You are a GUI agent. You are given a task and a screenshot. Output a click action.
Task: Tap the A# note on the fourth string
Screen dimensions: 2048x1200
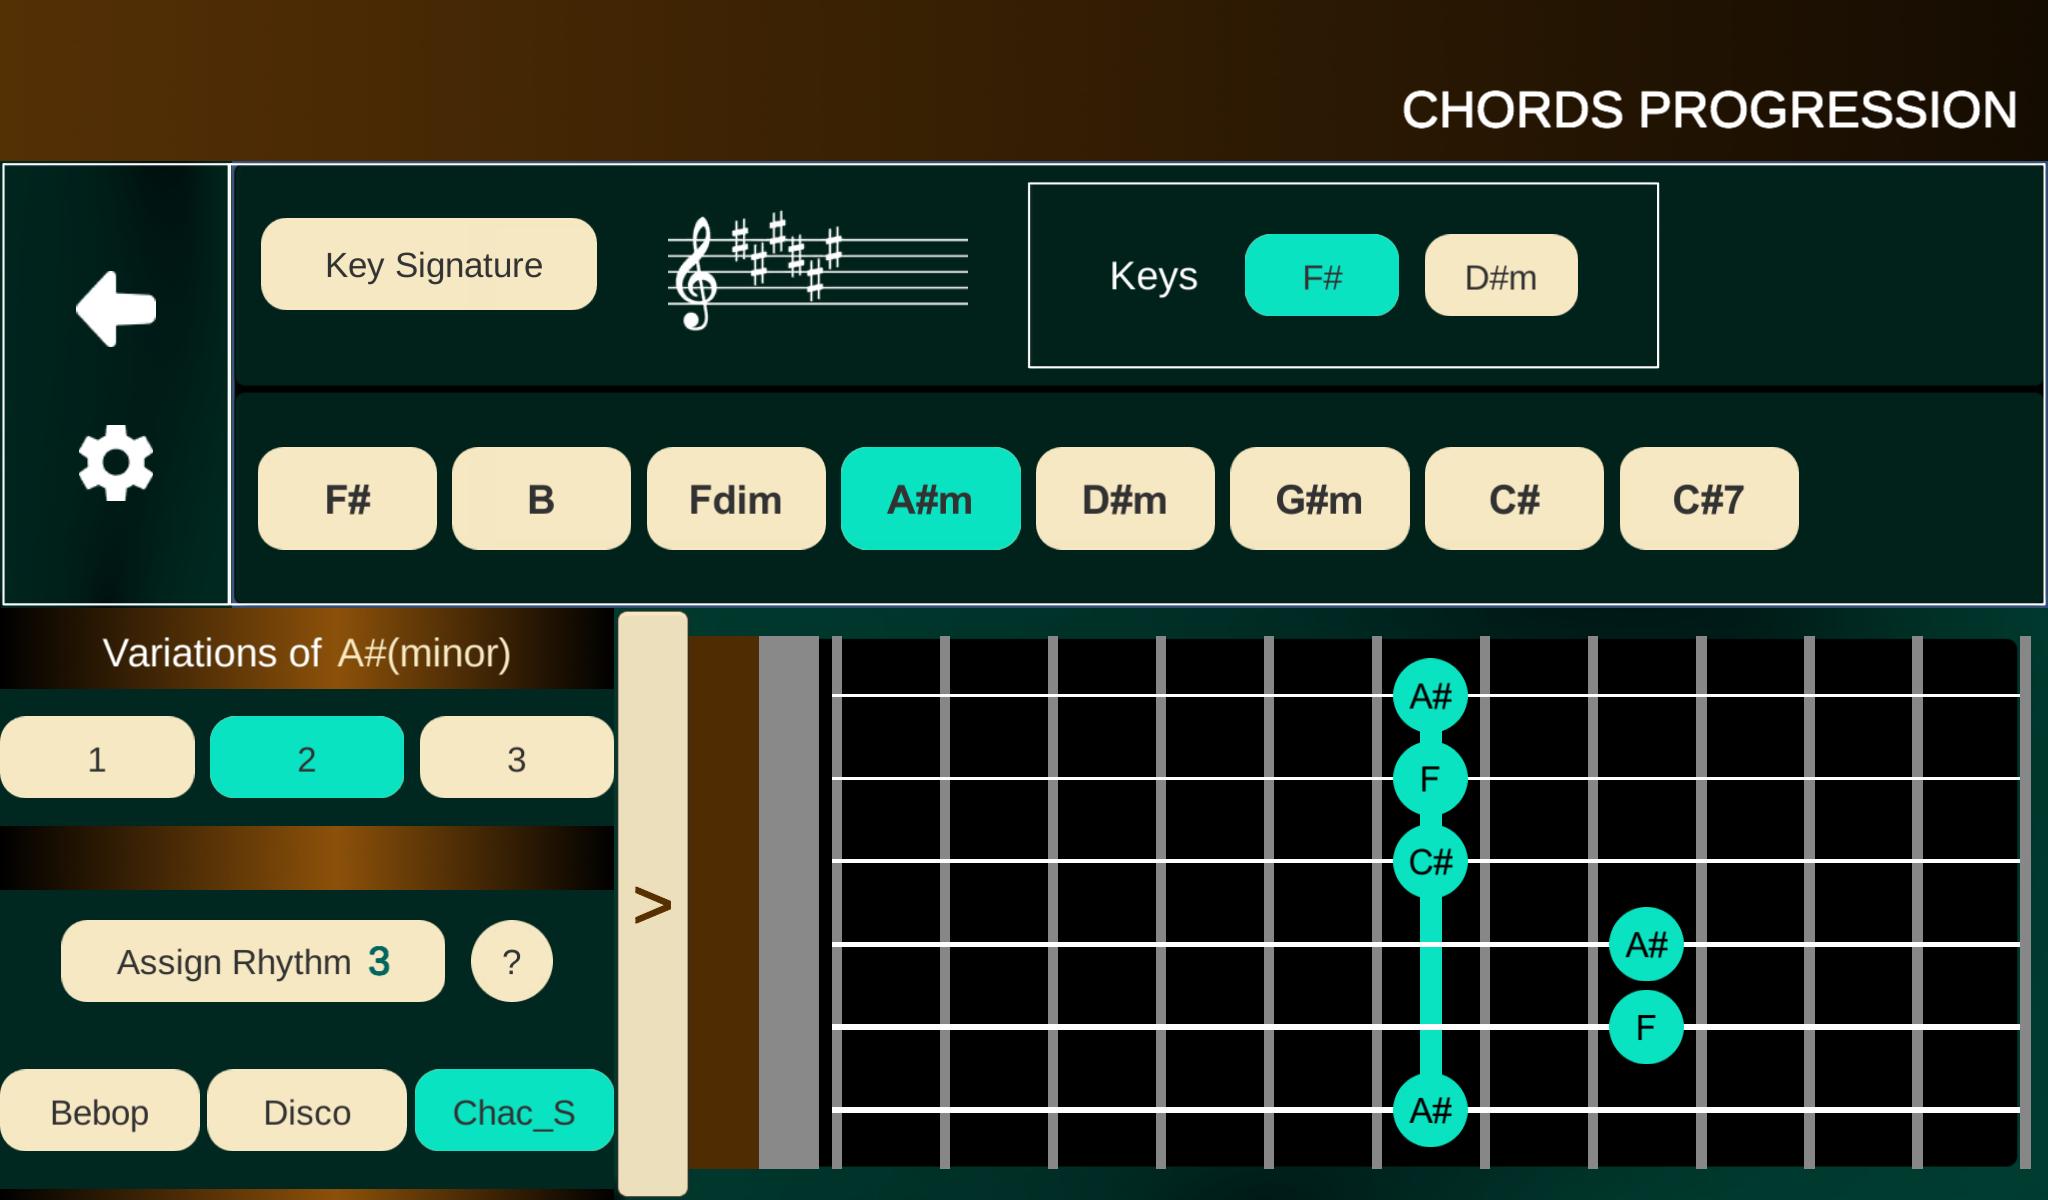pos(1646,944)
